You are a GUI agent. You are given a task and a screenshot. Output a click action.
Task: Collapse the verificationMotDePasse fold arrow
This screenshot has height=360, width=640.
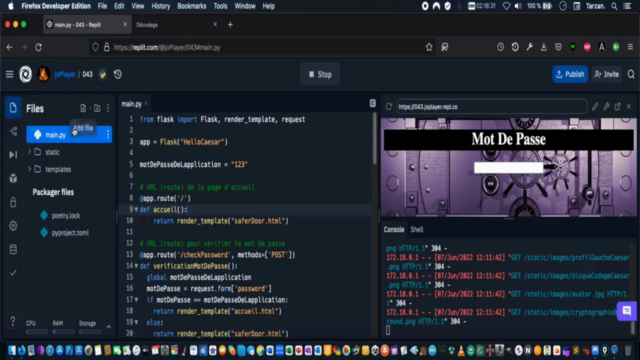tap(136, 266)
